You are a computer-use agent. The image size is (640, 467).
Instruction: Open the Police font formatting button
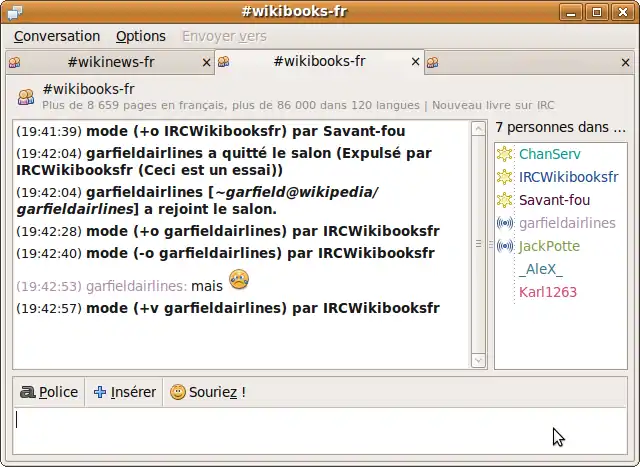(49, 392)
